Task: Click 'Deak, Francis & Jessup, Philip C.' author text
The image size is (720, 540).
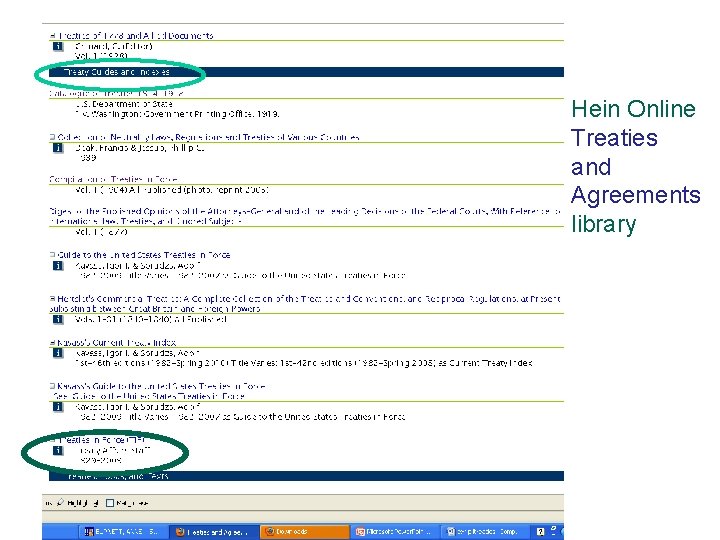Action: (x=140, y=148)
